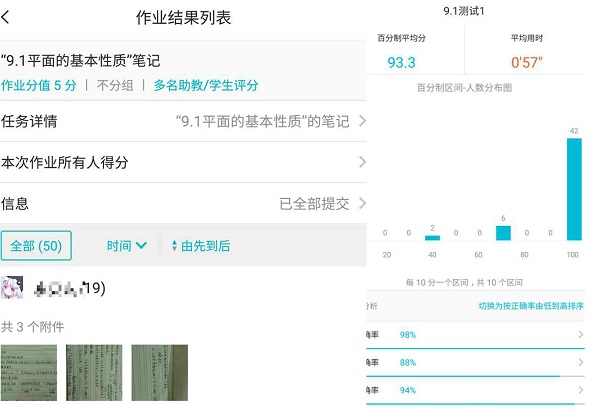Expand 本次作业所有人得分 row
600x409 pixels.
tap(361, 162)
